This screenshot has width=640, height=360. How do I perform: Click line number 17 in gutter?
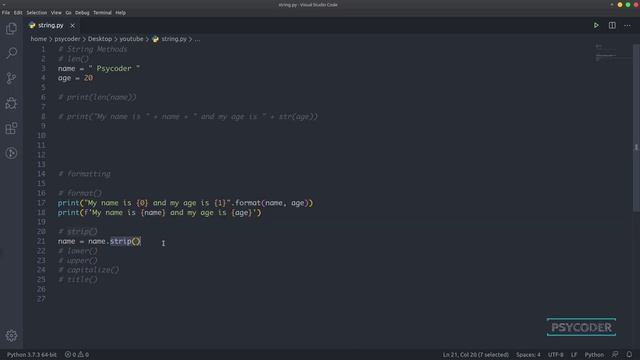(41, 203)
